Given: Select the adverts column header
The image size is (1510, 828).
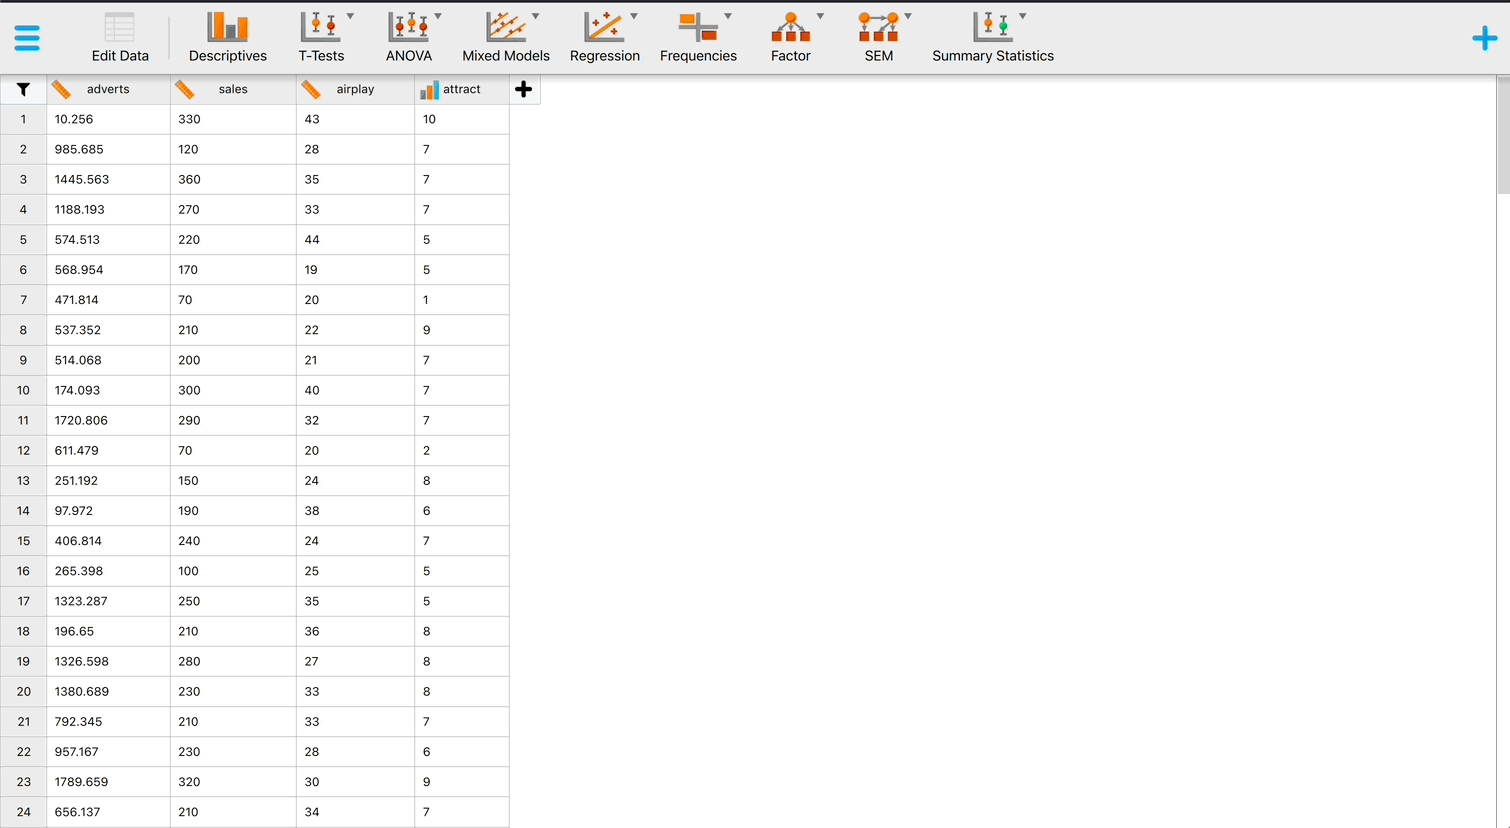Looking at the screenshot, I should pos(108,89).
